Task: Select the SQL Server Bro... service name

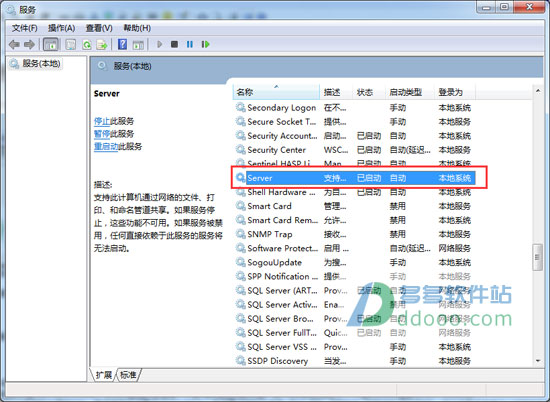Action: tap(281, 319)
